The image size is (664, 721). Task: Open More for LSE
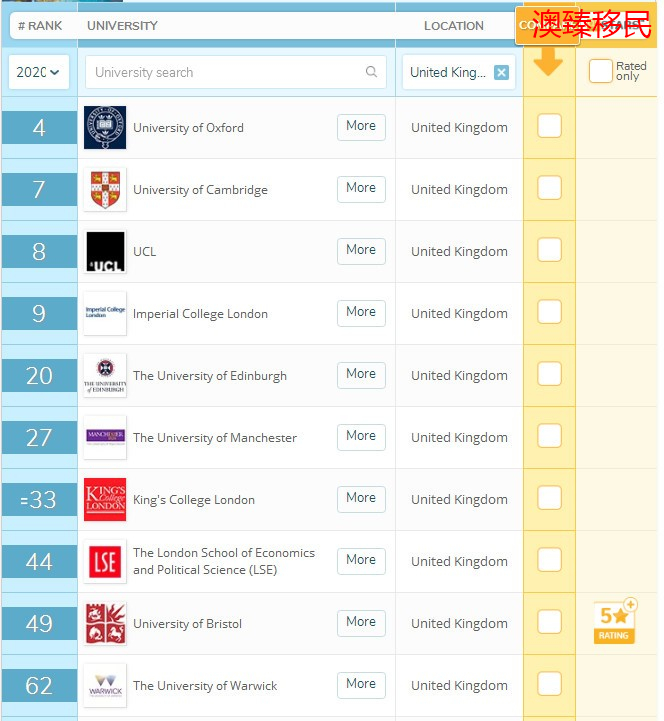click(x=361, y=561)
